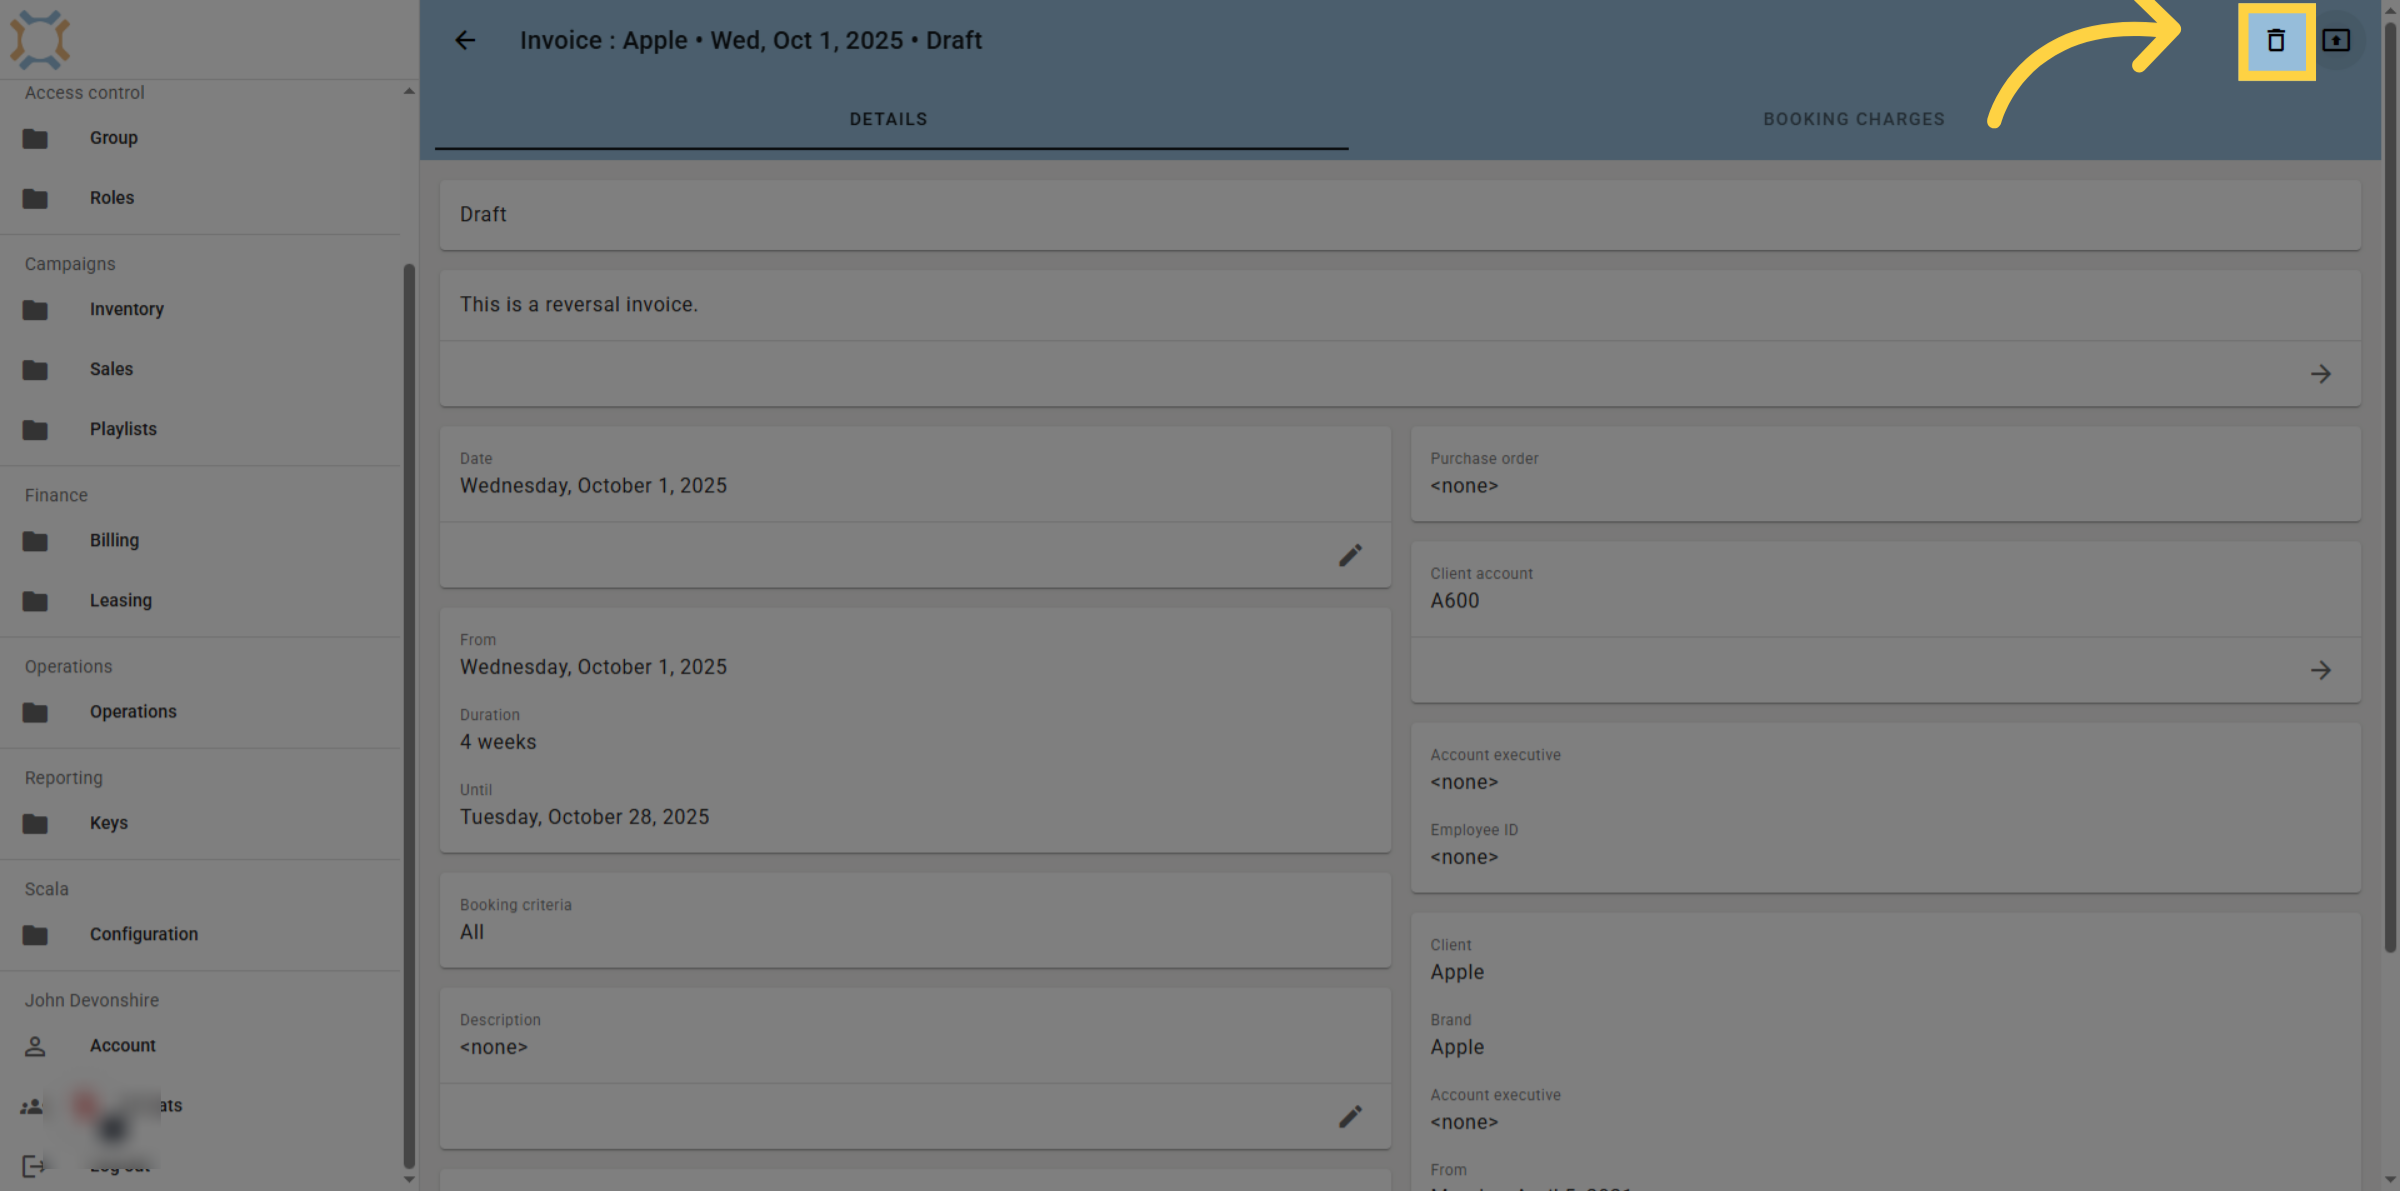This screenshot has width=2400, height=1191.
Task: Open the Roles folder icon
Action: [35, 198]
